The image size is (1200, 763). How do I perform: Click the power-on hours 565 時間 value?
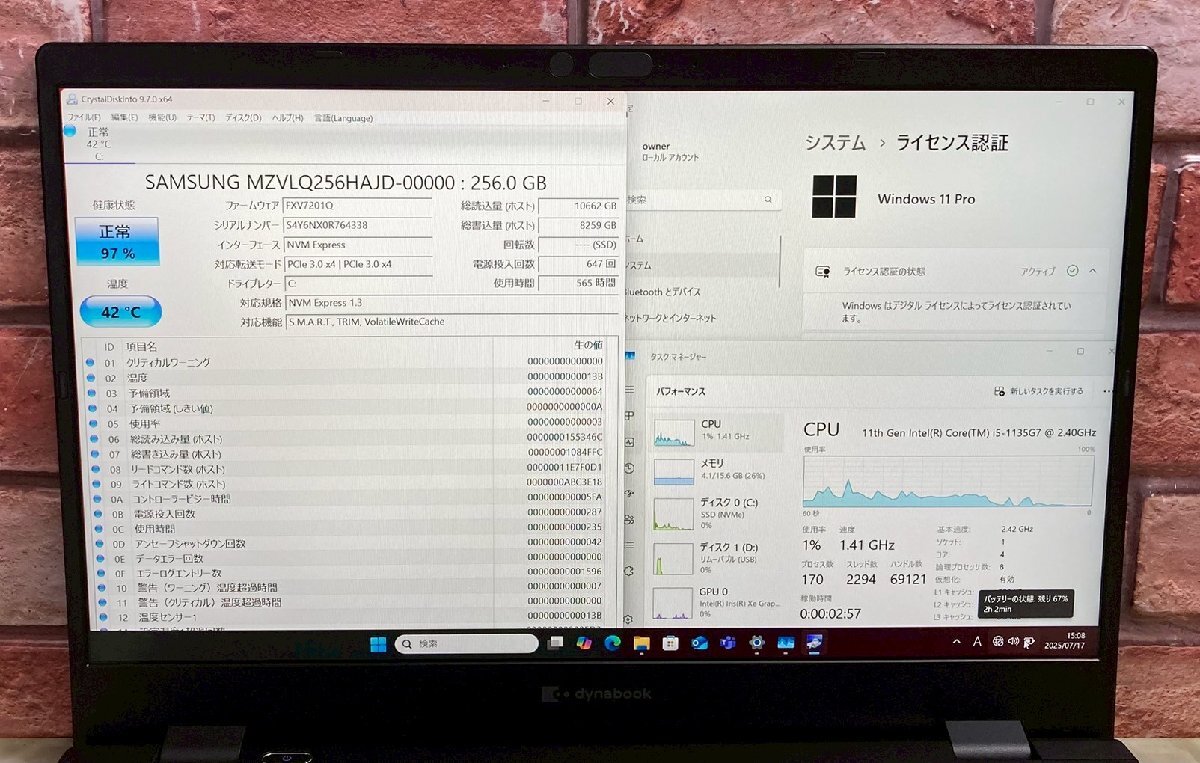(x=579, y=283)
